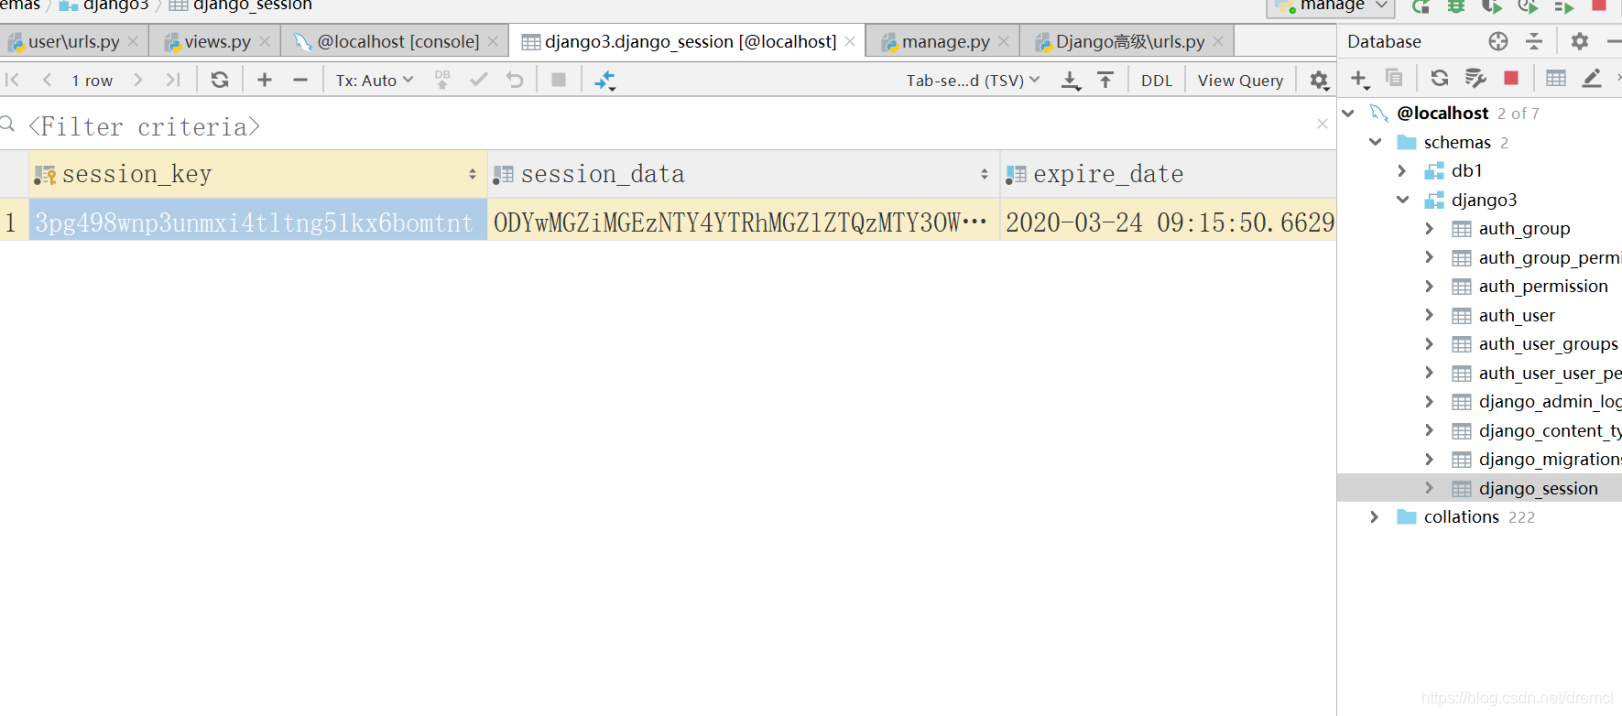Viewport: 1622px width, 716px height.
Task: Collapse the schemas folder
Action: click(x=1376, y=142)
